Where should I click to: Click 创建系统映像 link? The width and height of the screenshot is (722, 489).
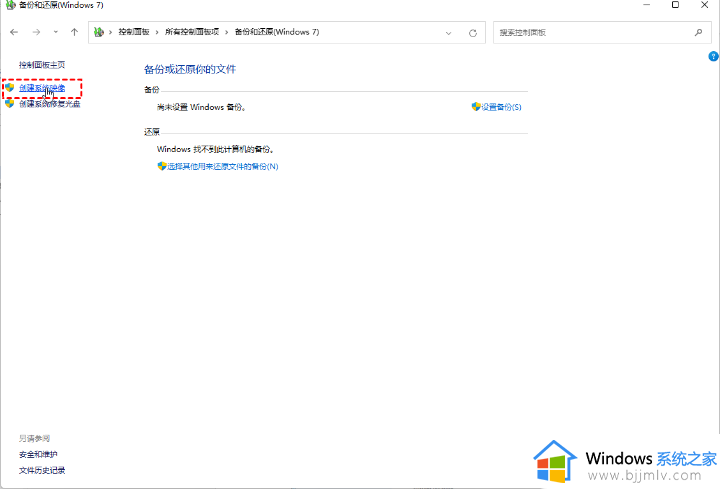[x=42, y=88]
